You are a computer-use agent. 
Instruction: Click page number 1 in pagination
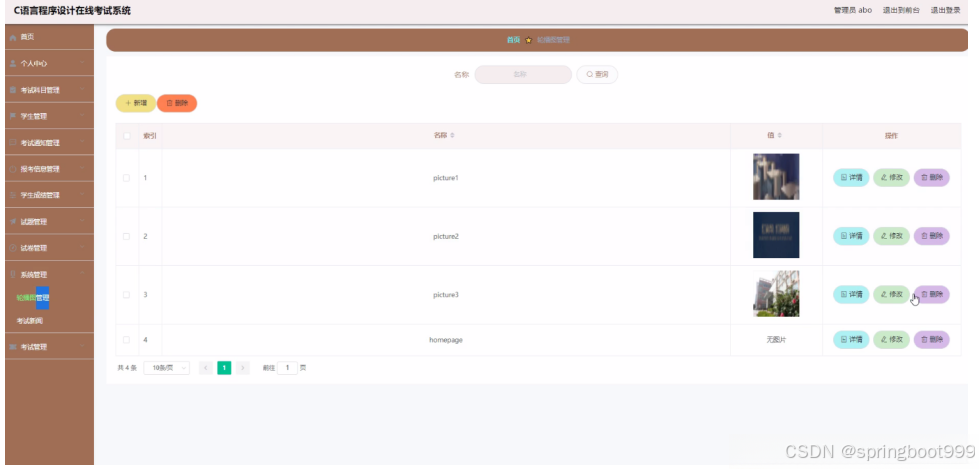click(x=224, y=368)
